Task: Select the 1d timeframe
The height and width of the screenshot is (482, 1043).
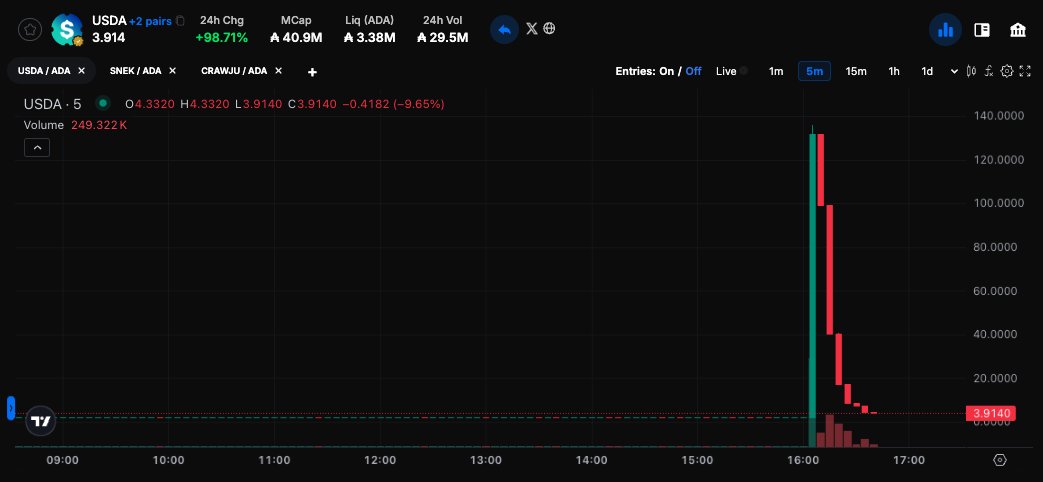Action: pyautogui.click(x=927, y=71)
